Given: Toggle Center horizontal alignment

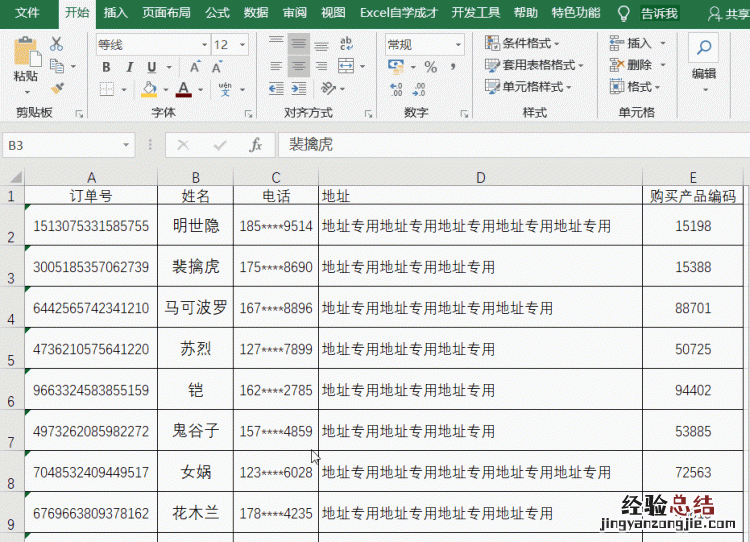Looking at the screenshot, I should (x=298, y=67).
